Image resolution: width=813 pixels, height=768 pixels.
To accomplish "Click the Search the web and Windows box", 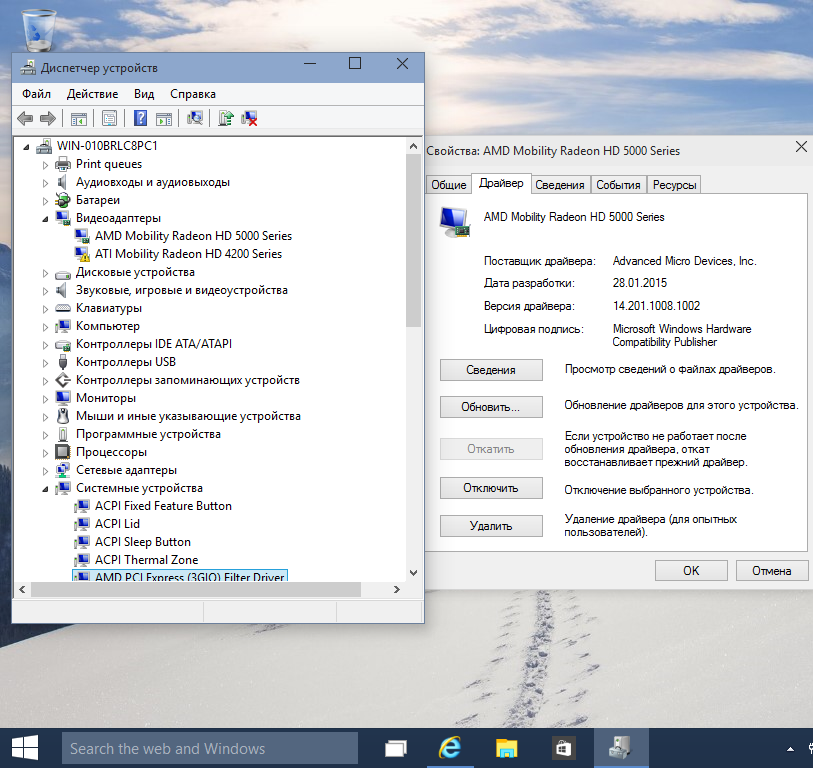I will pos(210,748).
